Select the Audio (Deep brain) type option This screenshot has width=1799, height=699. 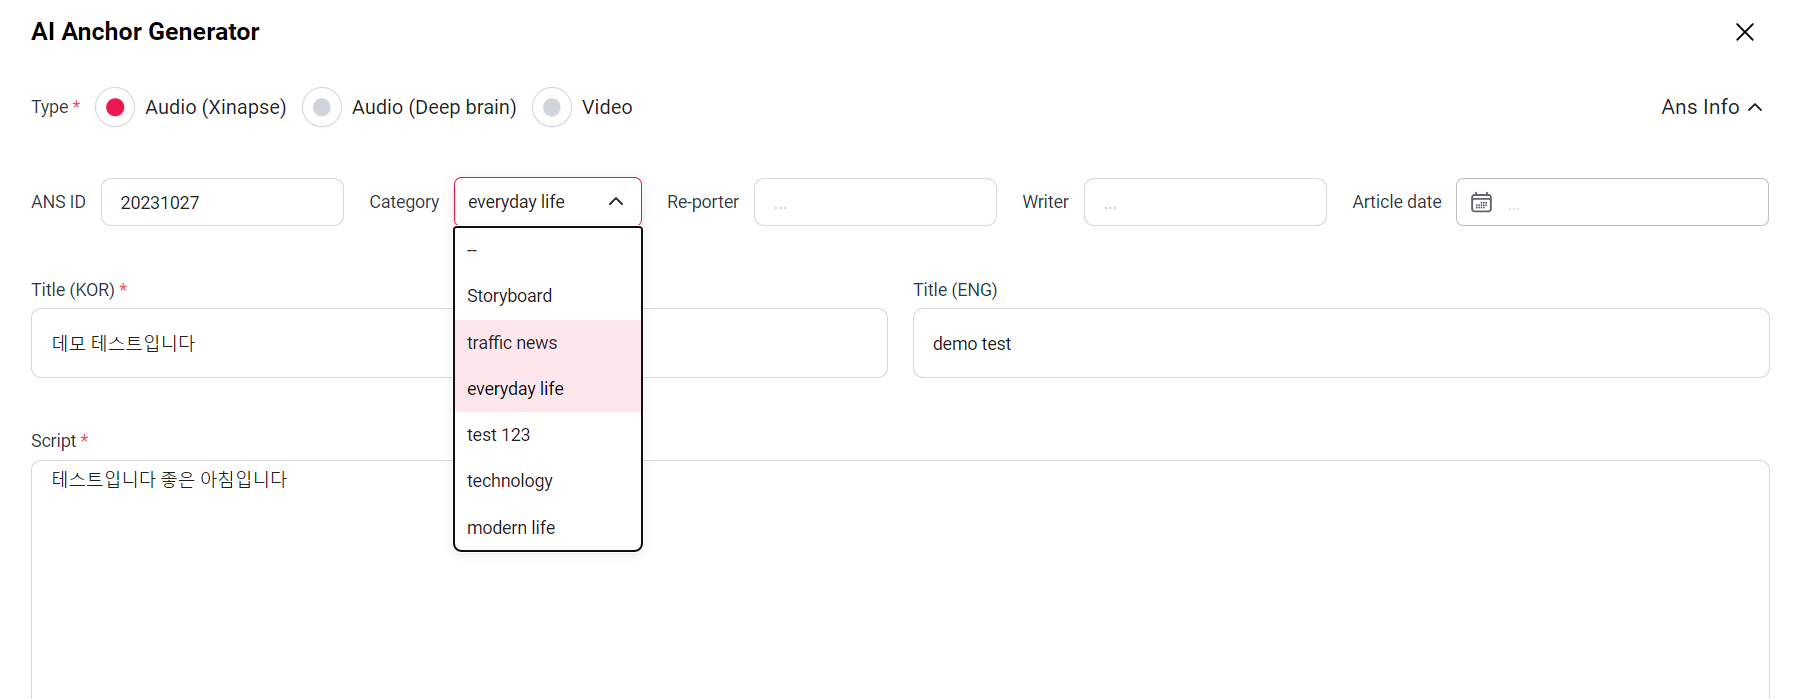click(322, 107)
